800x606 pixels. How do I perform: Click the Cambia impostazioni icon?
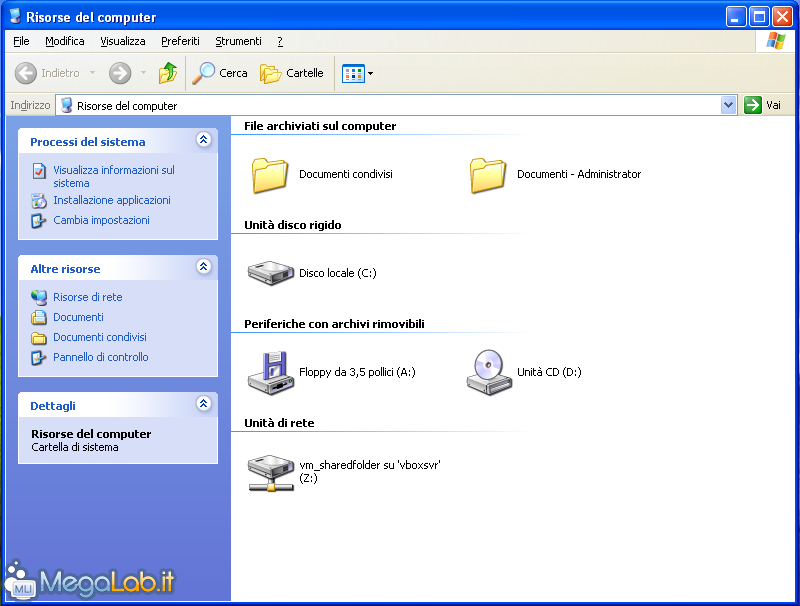click(39, 221)
